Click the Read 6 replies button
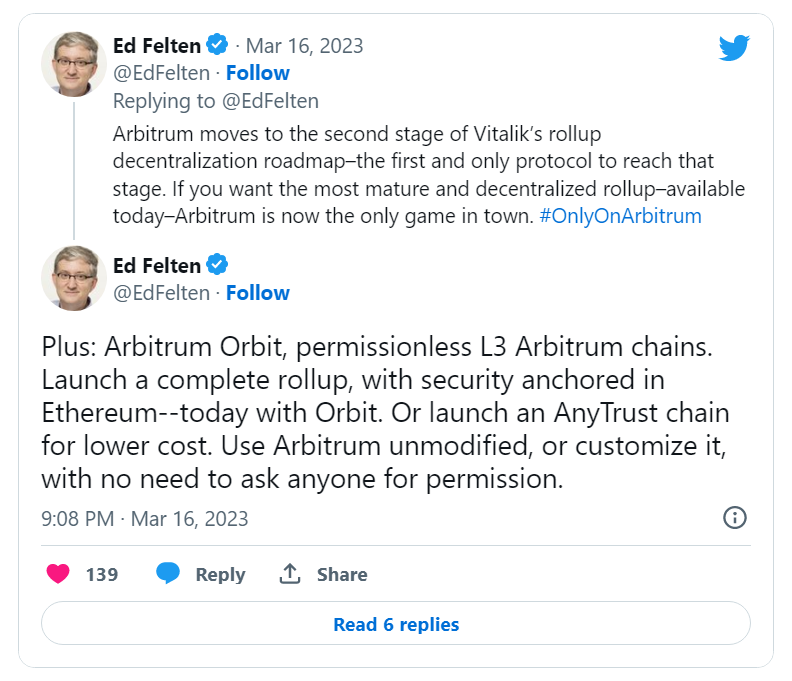This screenshot has height=681, width=792. pyautogui.click(x=396, y=624)
